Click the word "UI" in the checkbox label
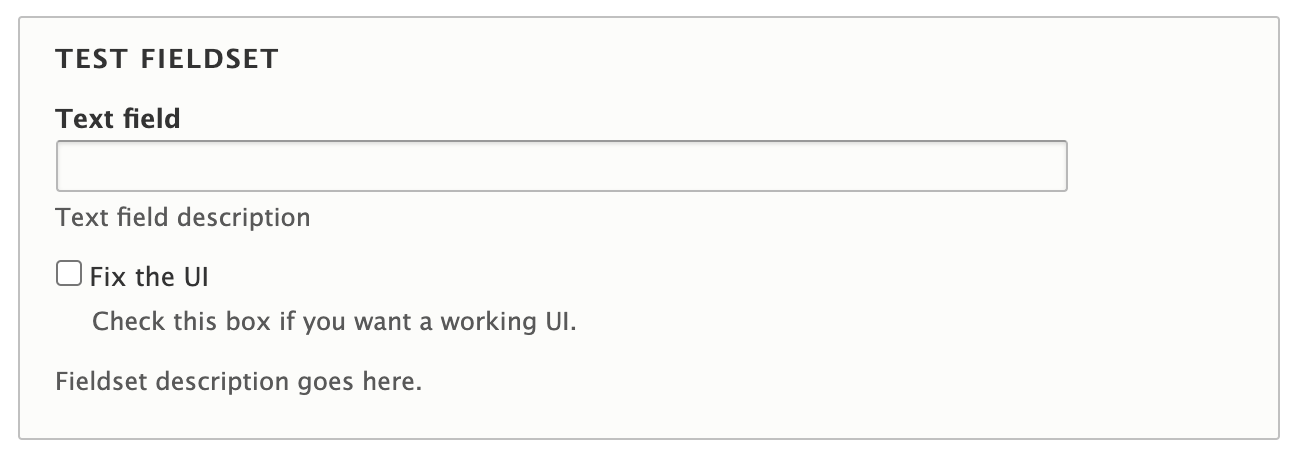The image size is (1300, 456). pos(195,277)
